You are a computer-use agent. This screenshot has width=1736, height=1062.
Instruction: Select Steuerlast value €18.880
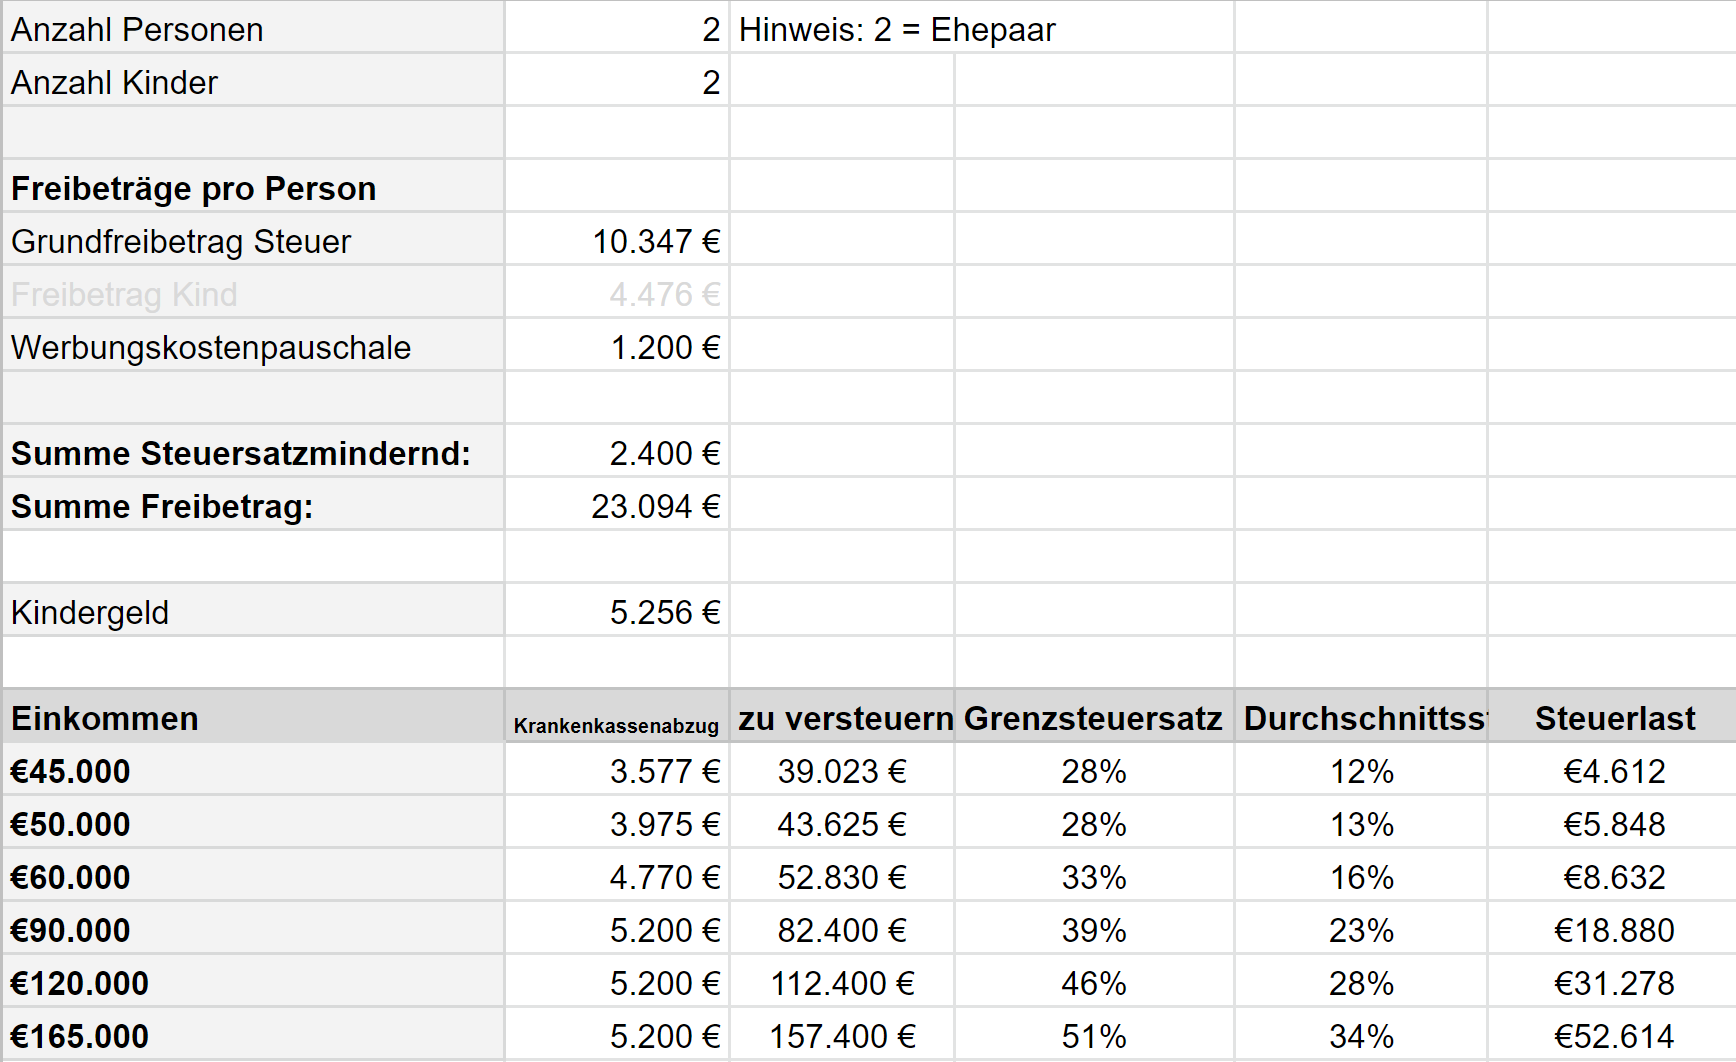(x=1614, y=930)
